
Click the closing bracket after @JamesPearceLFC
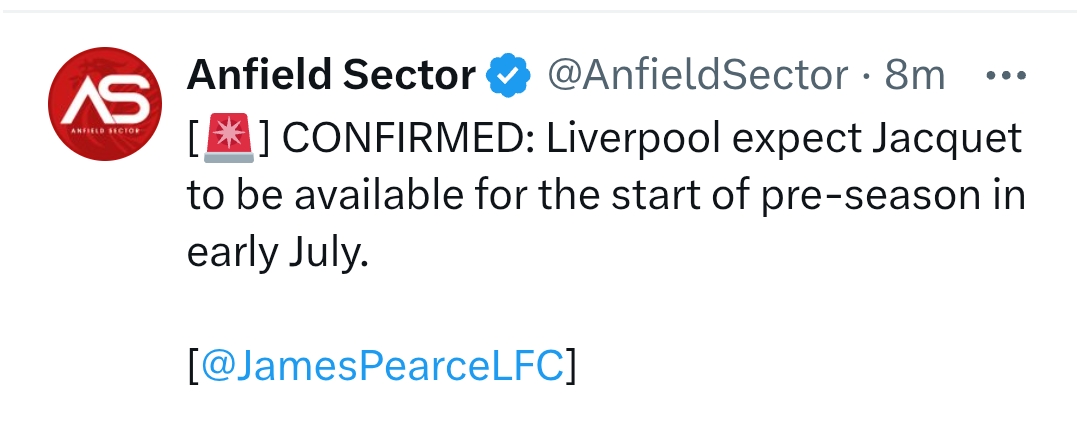570,366
